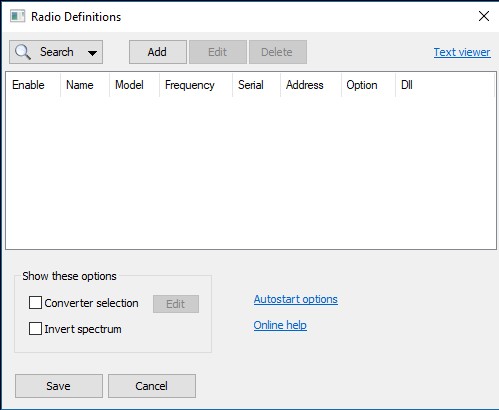Click the Radio Definitions window icon
Viewport: 499px width, 410px height.
[17, 16]
